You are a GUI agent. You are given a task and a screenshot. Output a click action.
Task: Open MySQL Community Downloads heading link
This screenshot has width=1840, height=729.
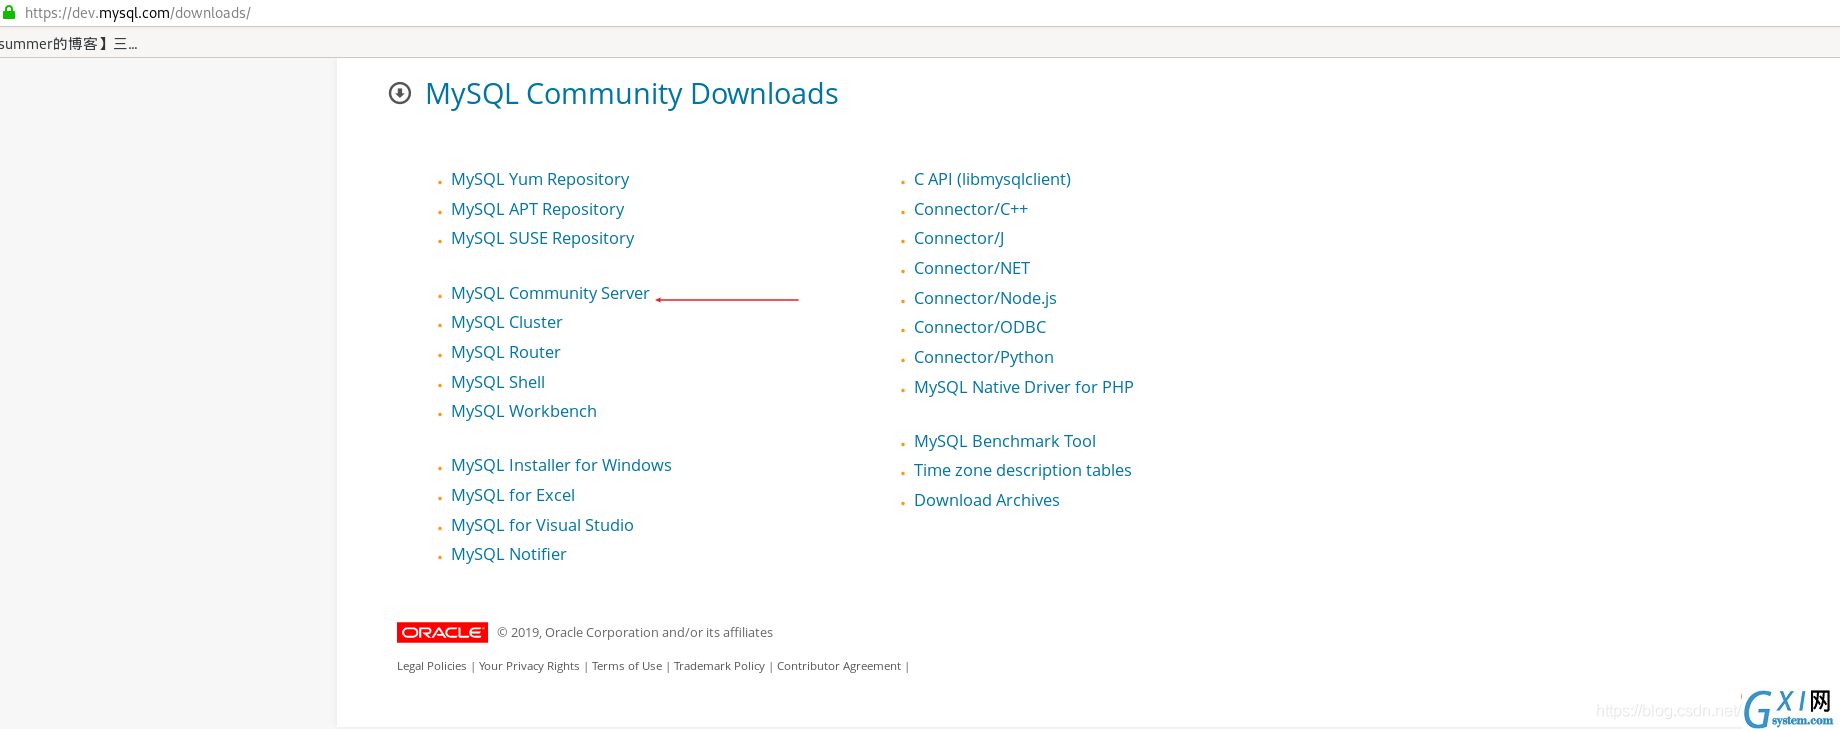click(x=632, y=94)
